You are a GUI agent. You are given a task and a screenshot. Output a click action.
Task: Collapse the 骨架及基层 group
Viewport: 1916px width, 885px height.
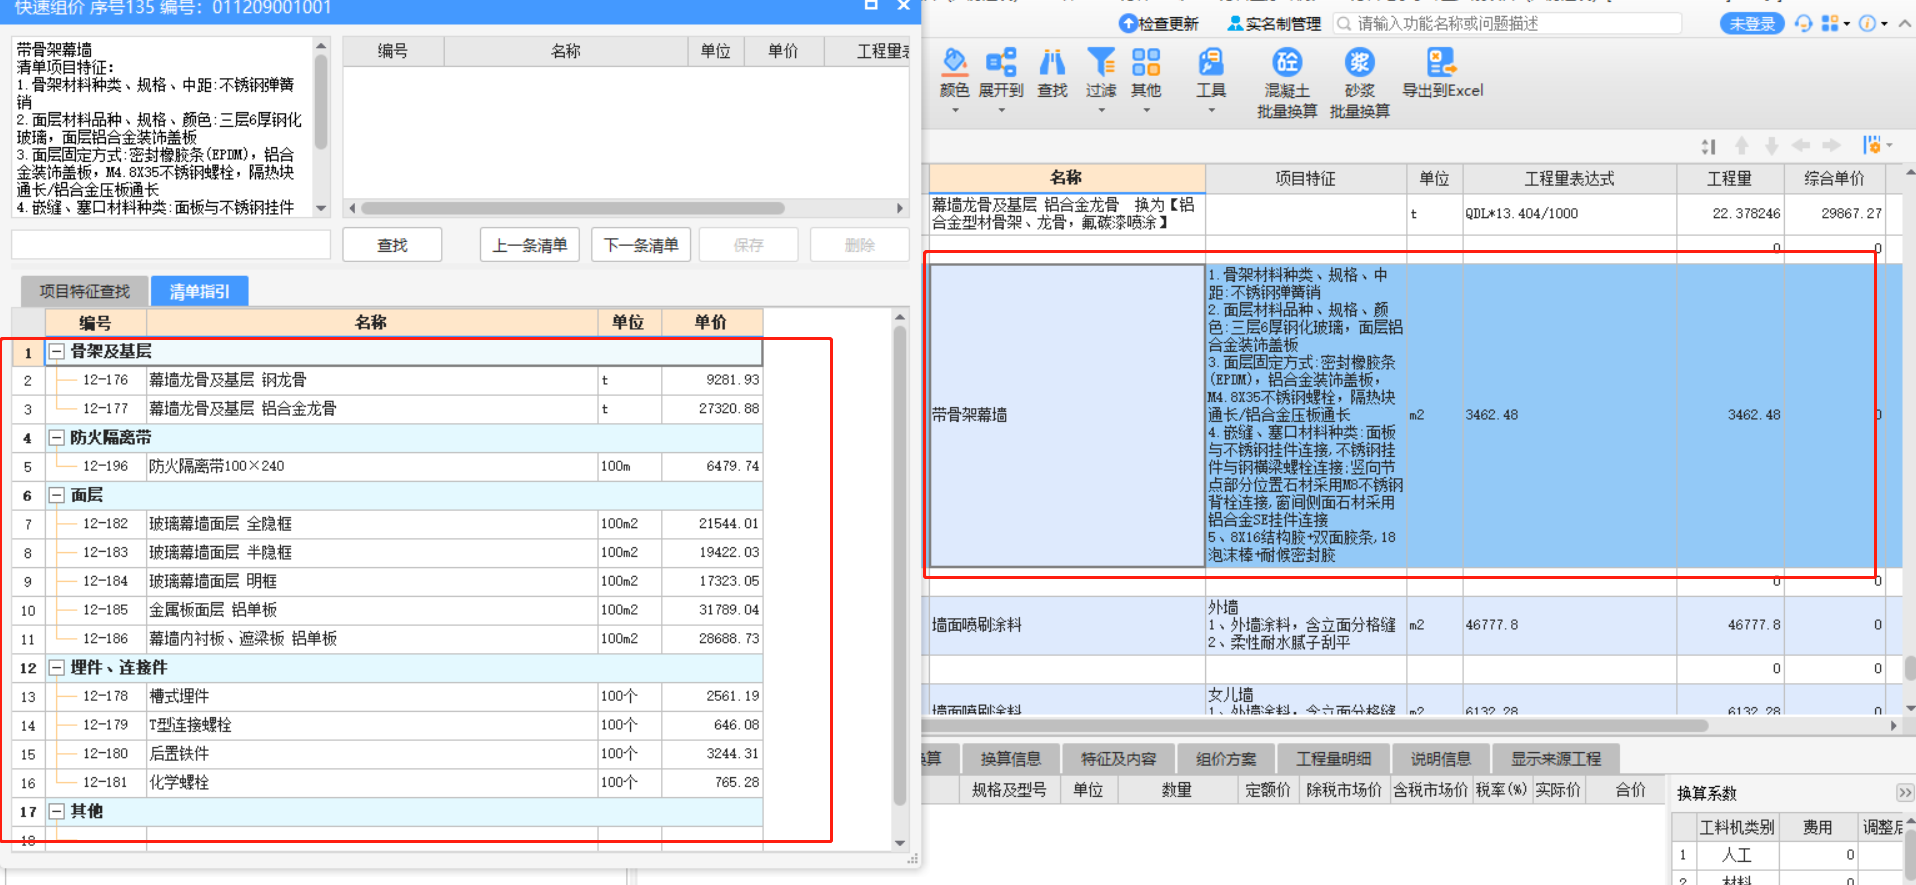(57, 351)
